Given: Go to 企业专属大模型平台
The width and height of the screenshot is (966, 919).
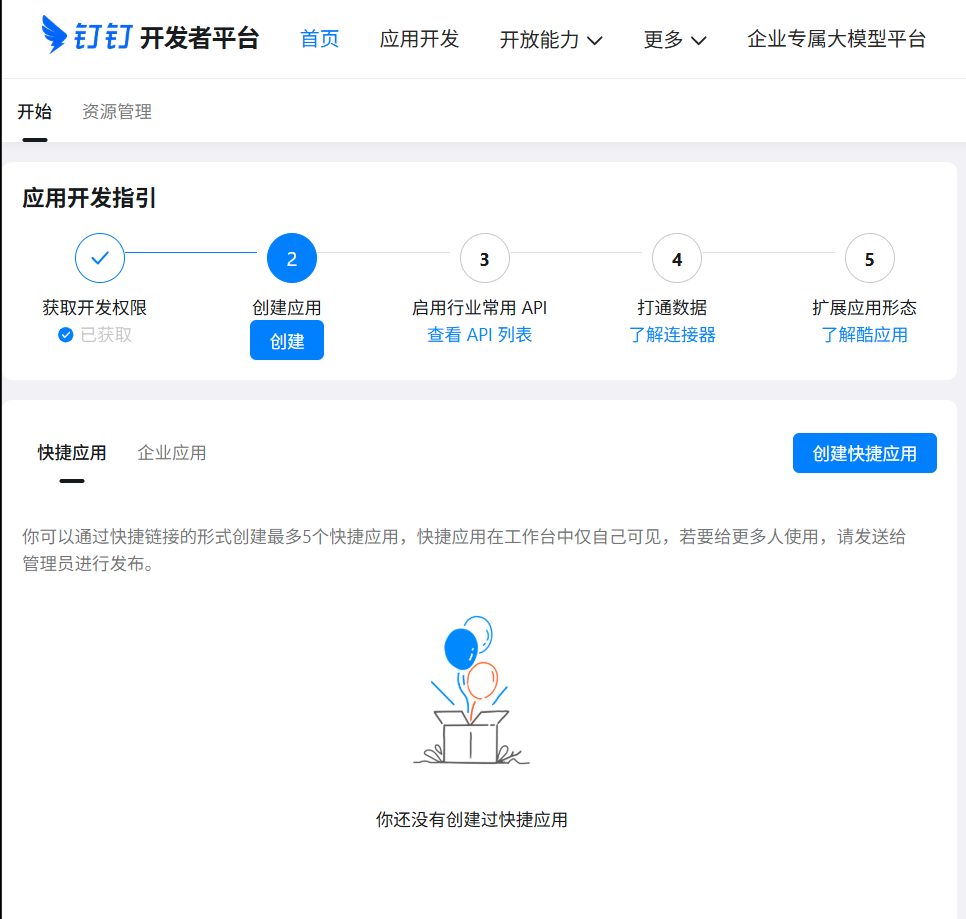Looking at the screenshot, I should click(837, 38).
